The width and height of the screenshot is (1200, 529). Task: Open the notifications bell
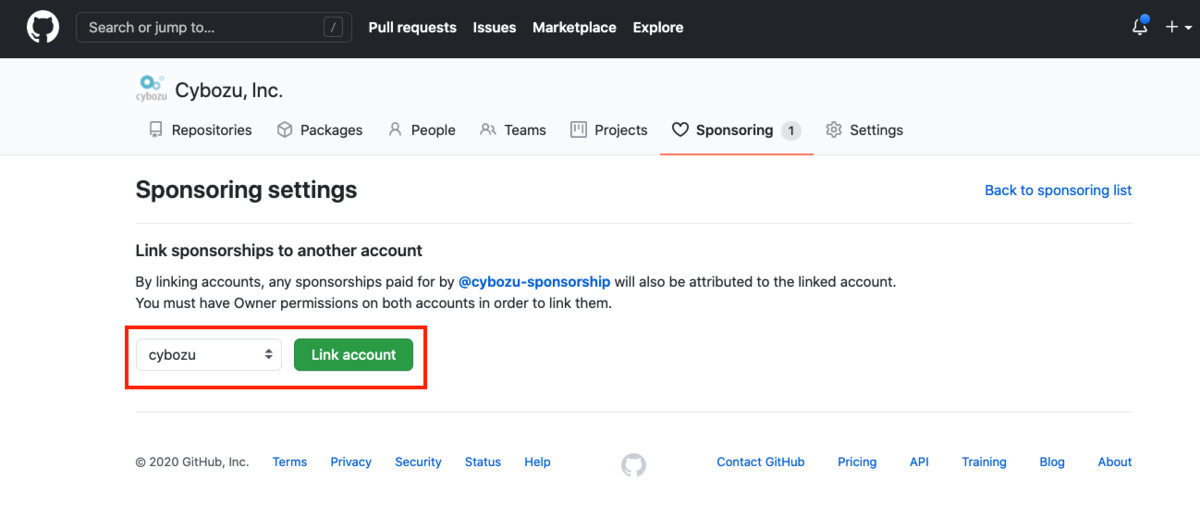click(1140, 27)
